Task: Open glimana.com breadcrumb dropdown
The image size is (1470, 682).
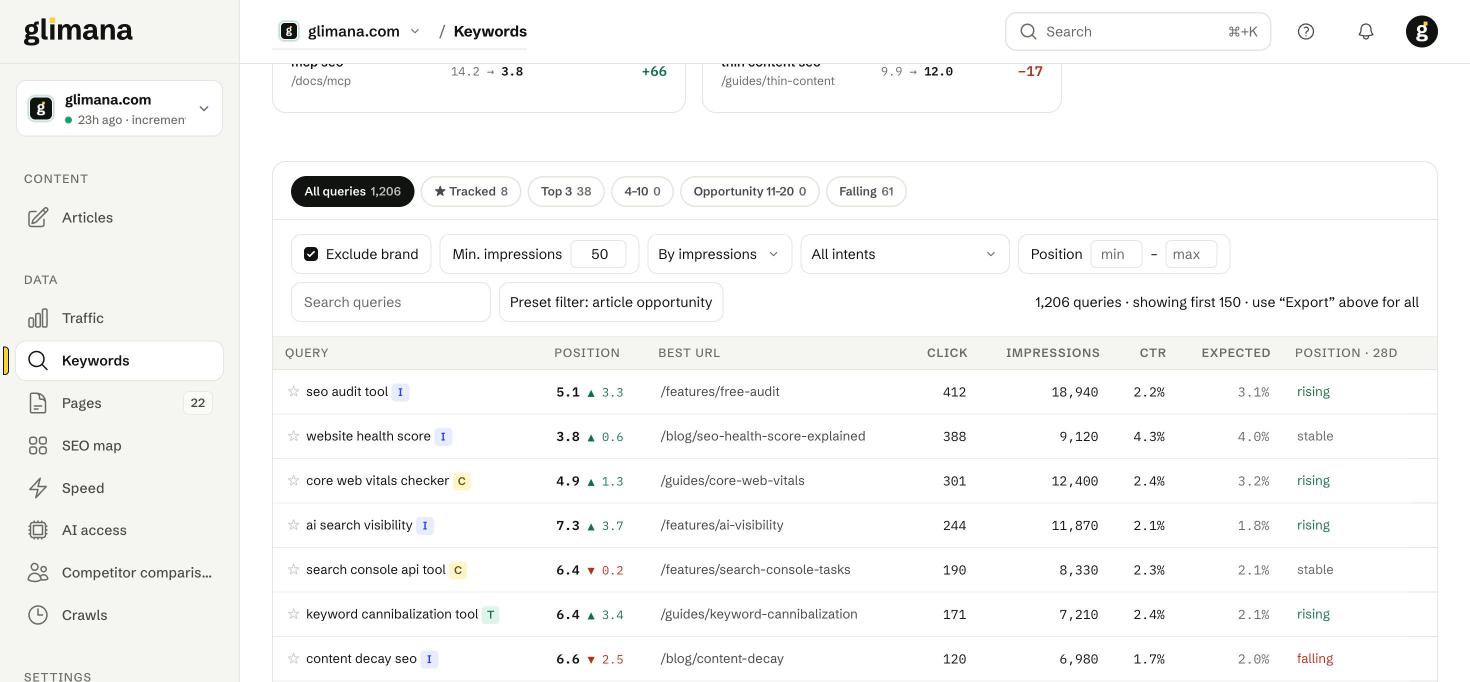Action: 350,32
